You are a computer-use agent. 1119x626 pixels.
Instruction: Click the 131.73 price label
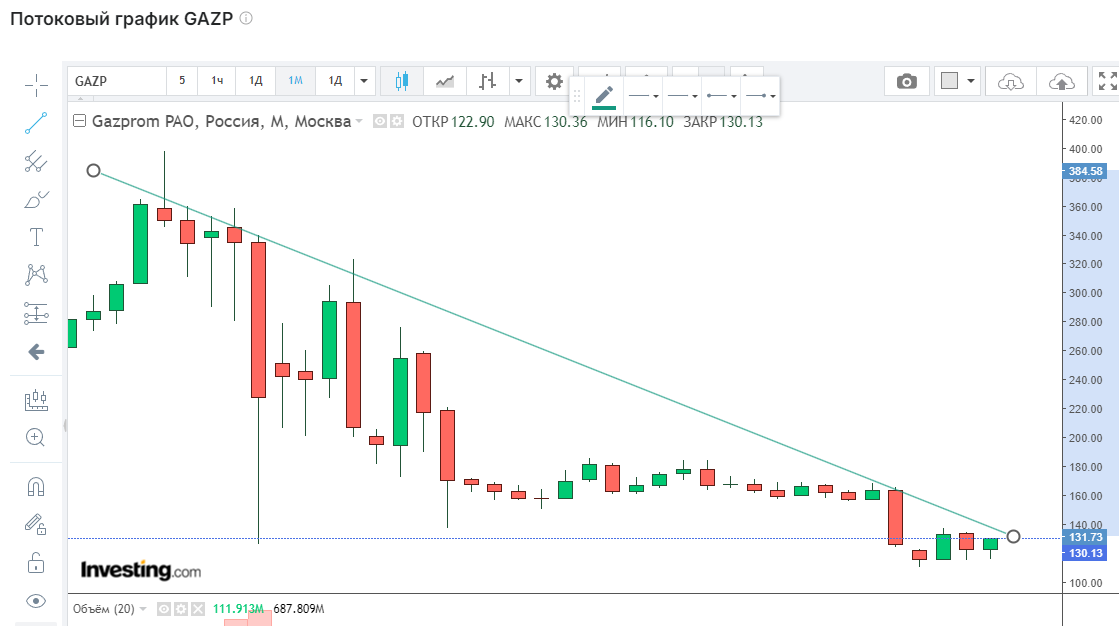(1085, 537)
